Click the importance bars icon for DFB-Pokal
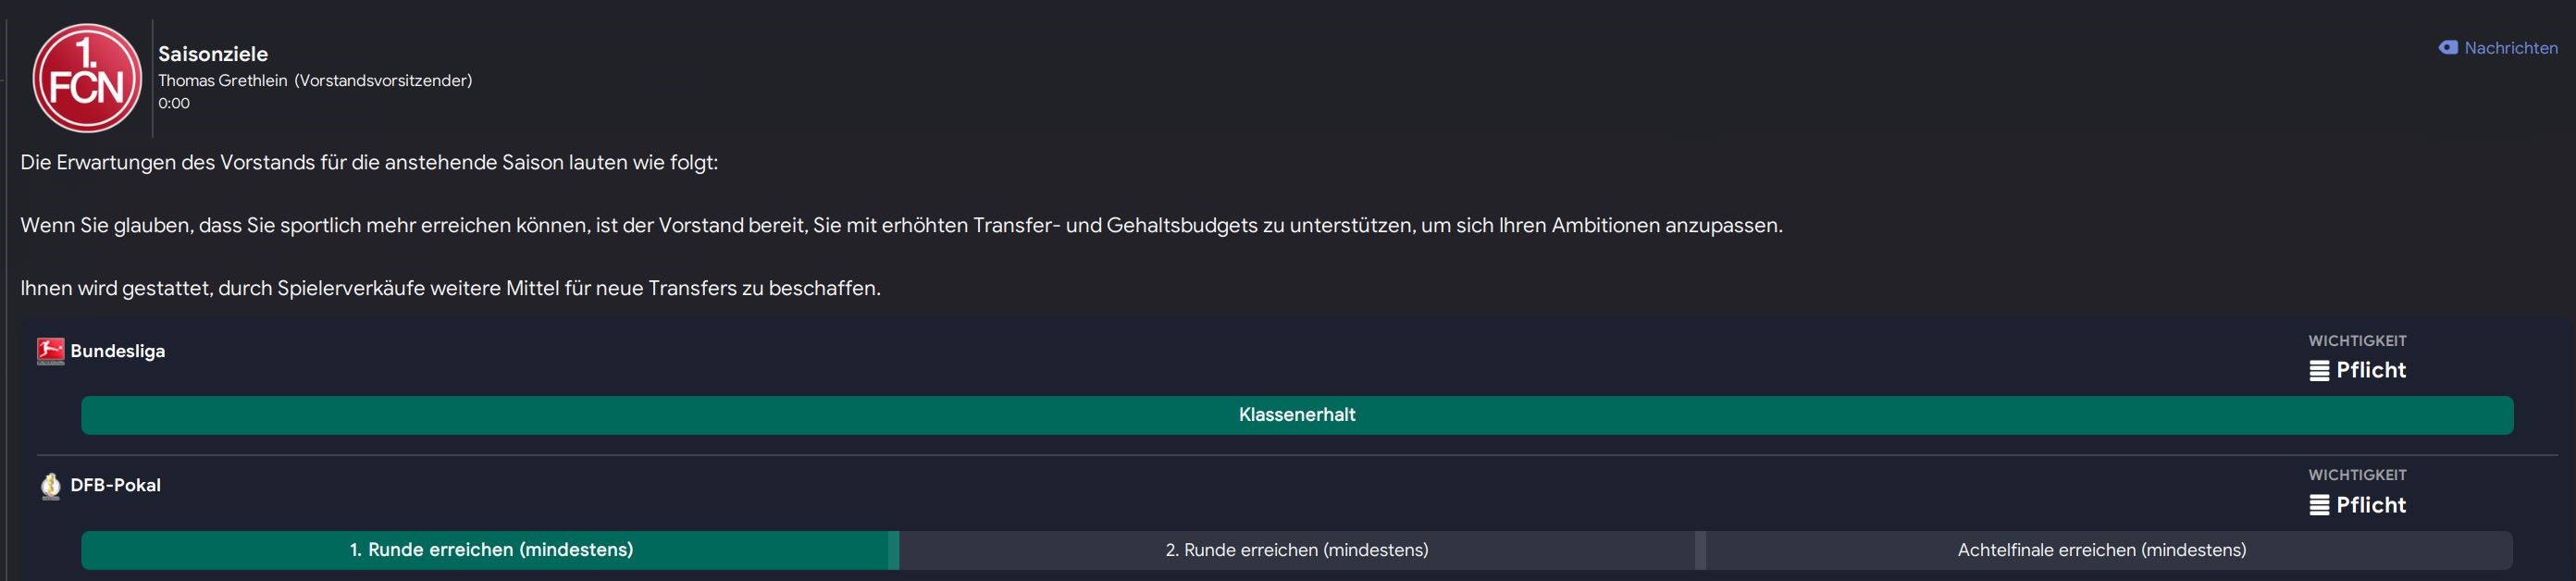This screenshot has width=2576, height=581. pyautogui.click(x=2319, y=505)
